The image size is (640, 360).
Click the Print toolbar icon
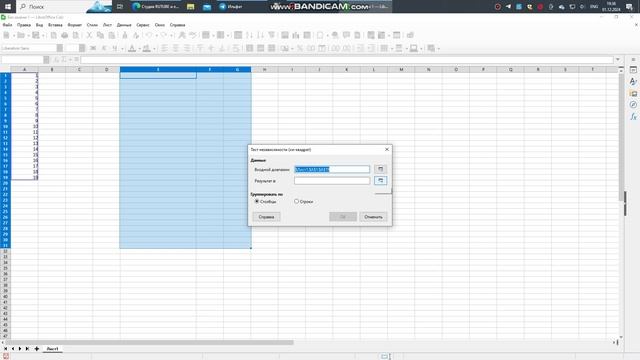click(64, 36)
